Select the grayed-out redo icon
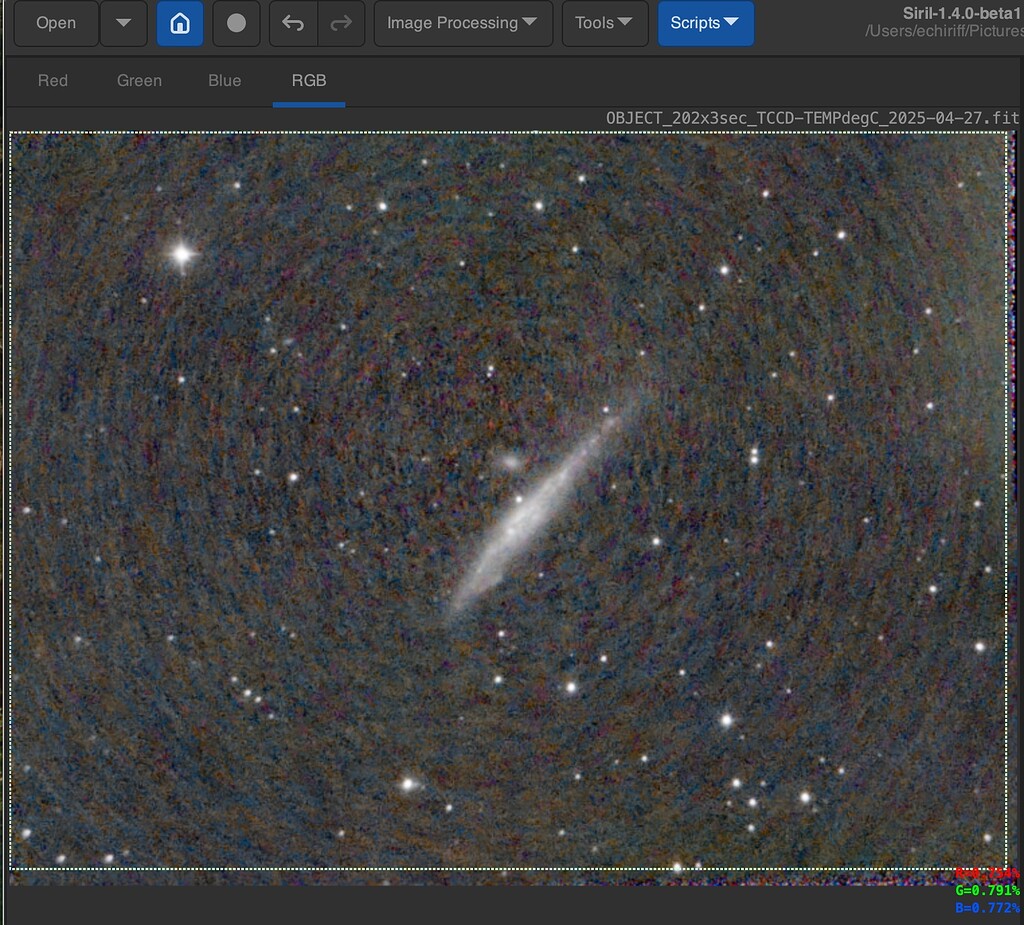This screenshot has height=925, width=1024. tap(339, 23)
